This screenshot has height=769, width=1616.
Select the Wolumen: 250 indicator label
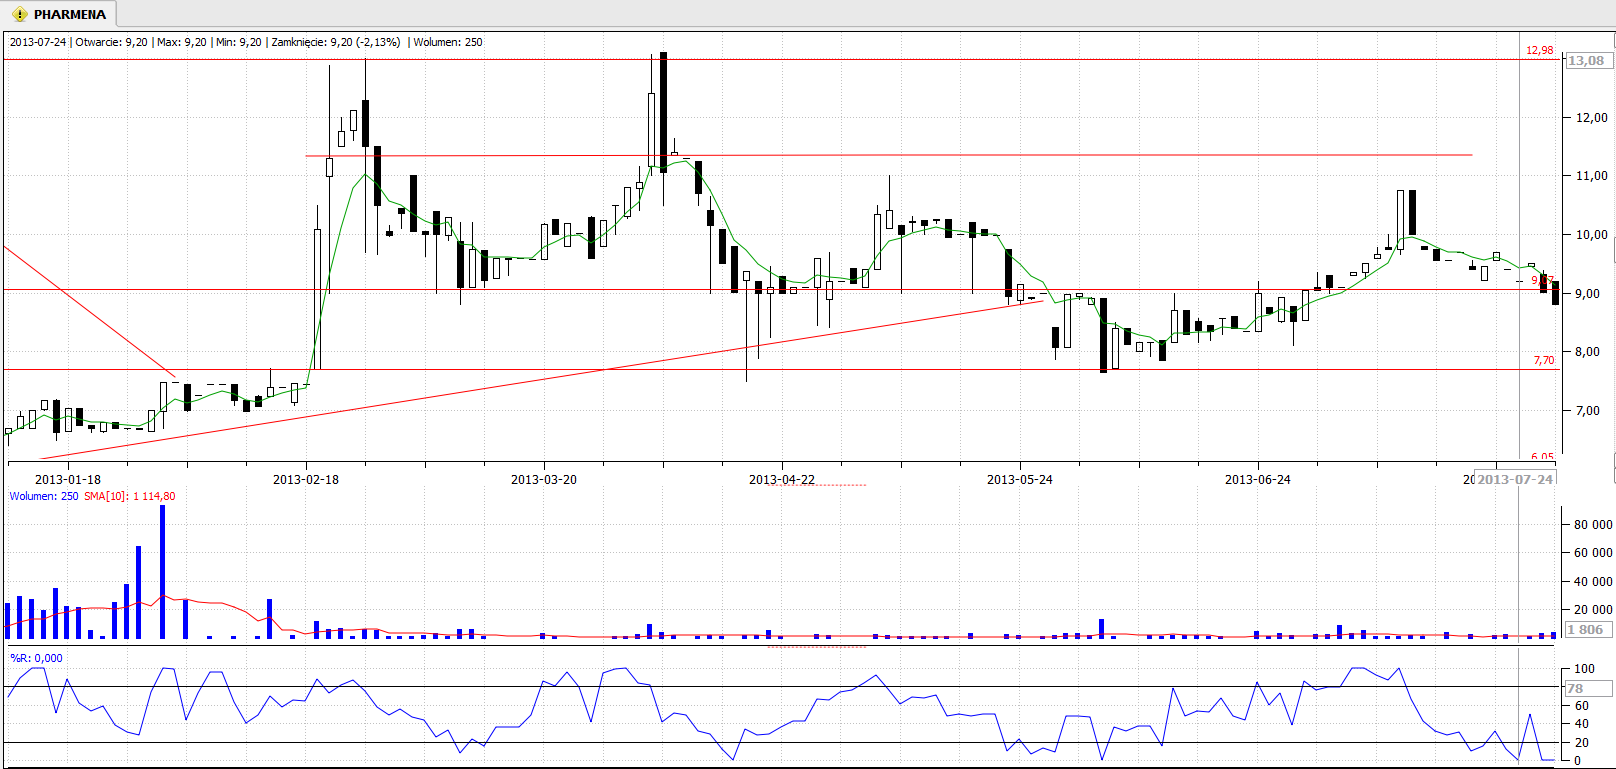point(44,497)
